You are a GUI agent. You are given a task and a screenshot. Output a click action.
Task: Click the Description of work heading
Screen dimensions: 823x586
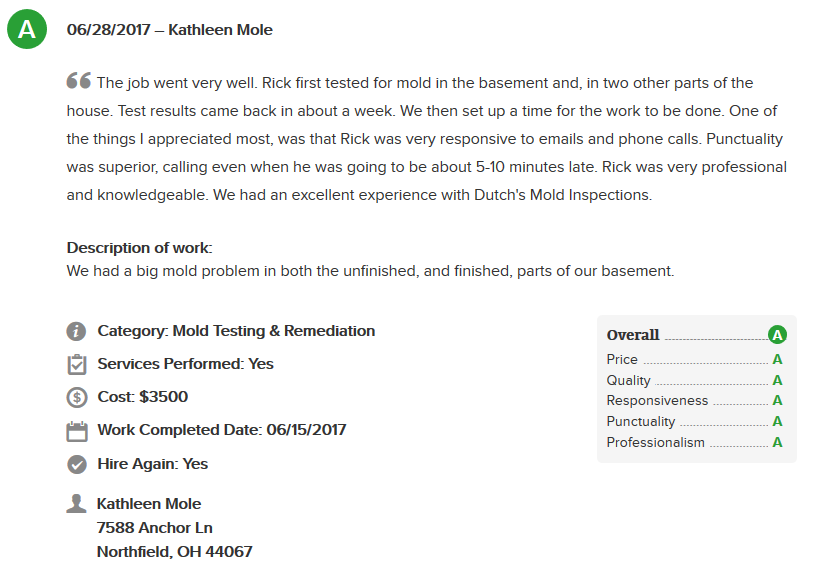140,248
